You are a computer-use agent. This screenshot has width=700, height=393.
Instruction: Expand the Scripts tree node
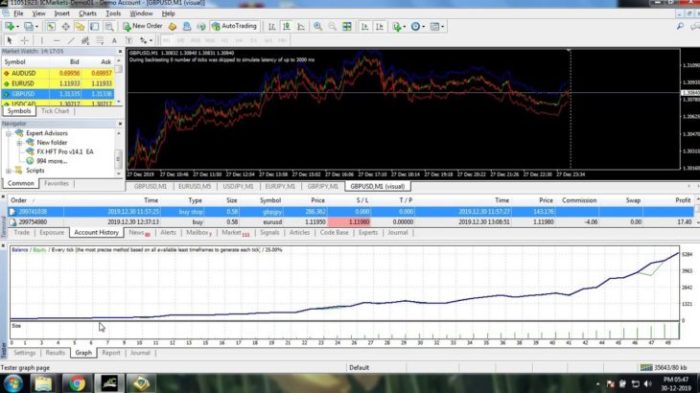(8, 170)
